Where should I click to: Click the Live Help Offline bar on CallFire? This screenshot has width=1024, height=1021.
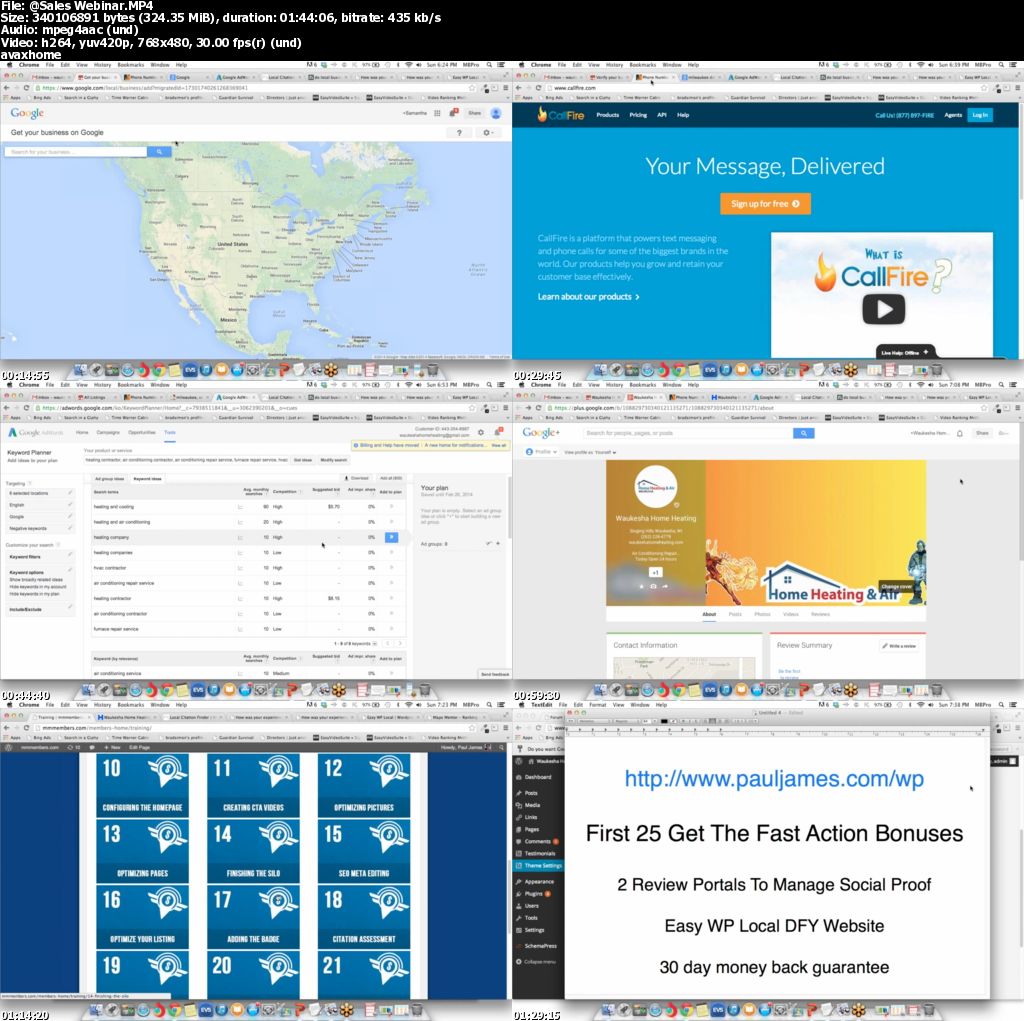[904, 352]
